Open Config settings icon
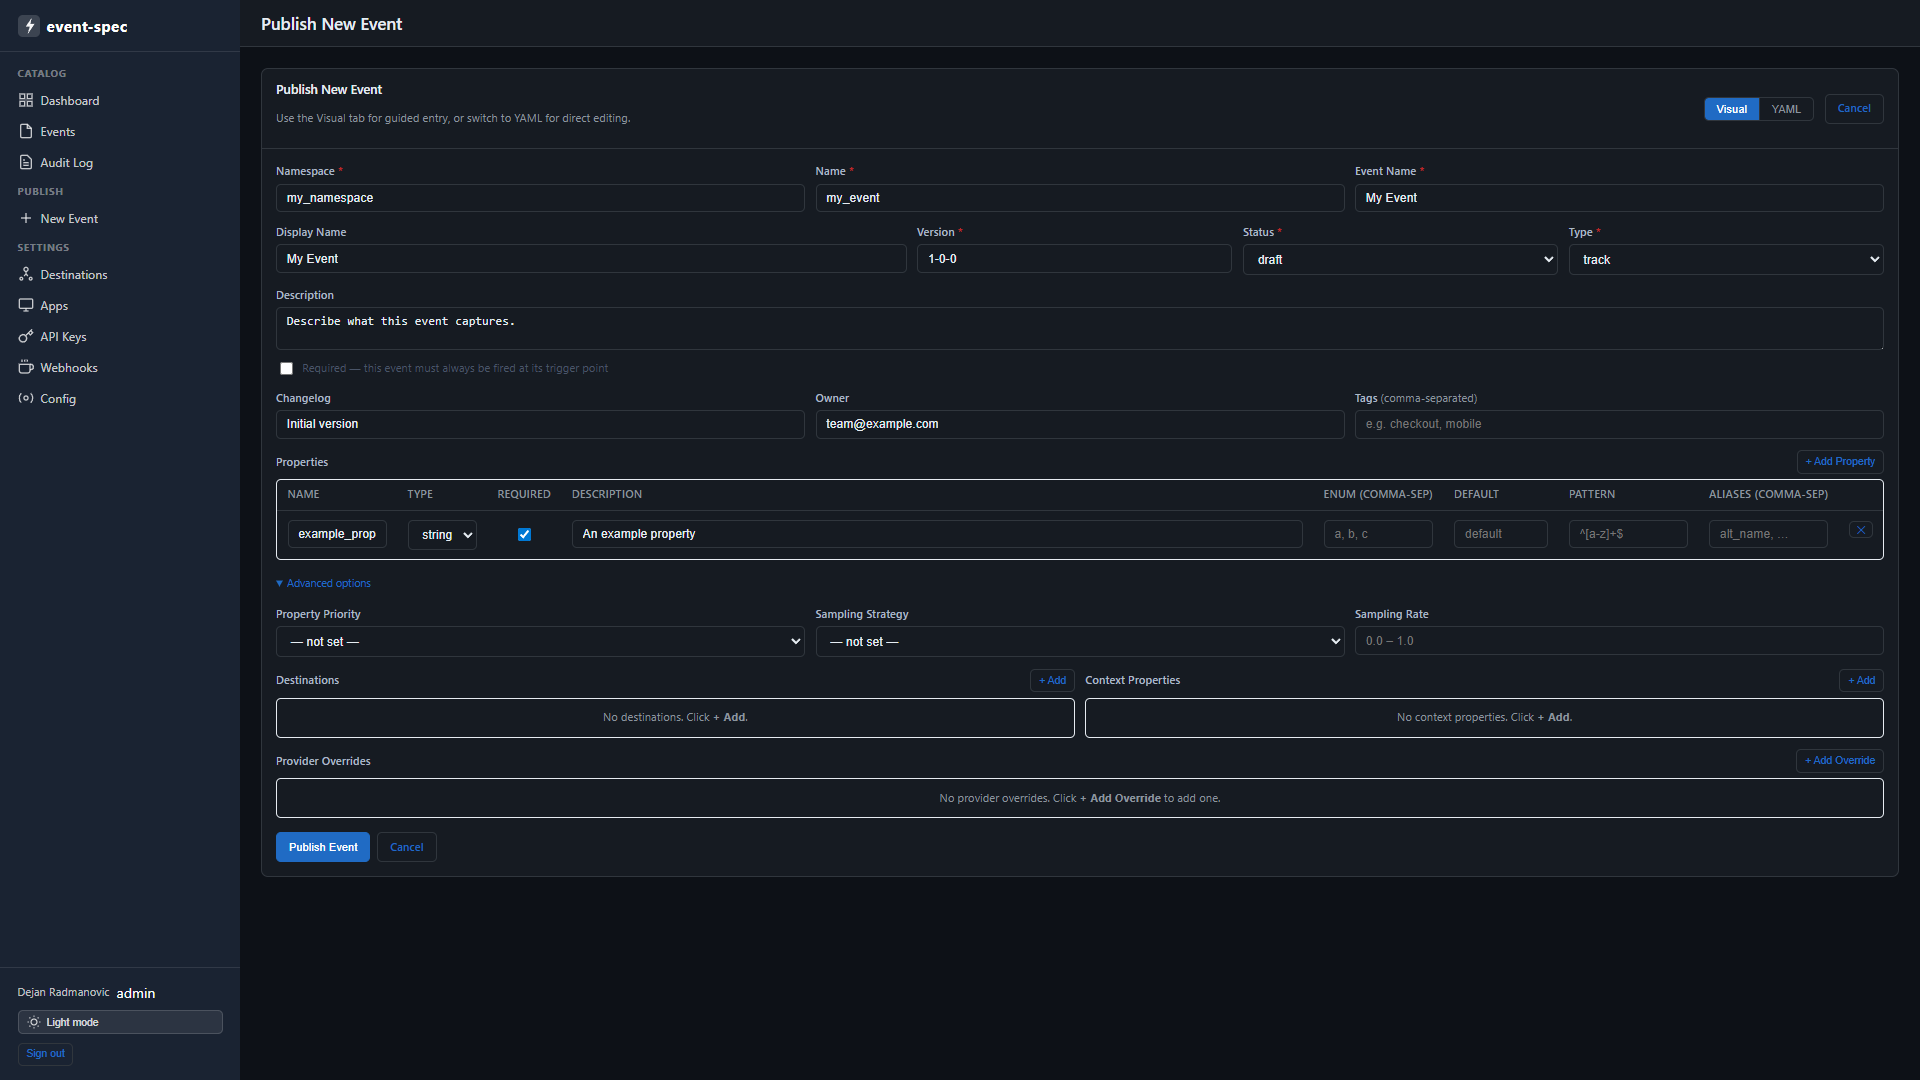This screenshot has width=1920, height=1080. tap(26, 398)
